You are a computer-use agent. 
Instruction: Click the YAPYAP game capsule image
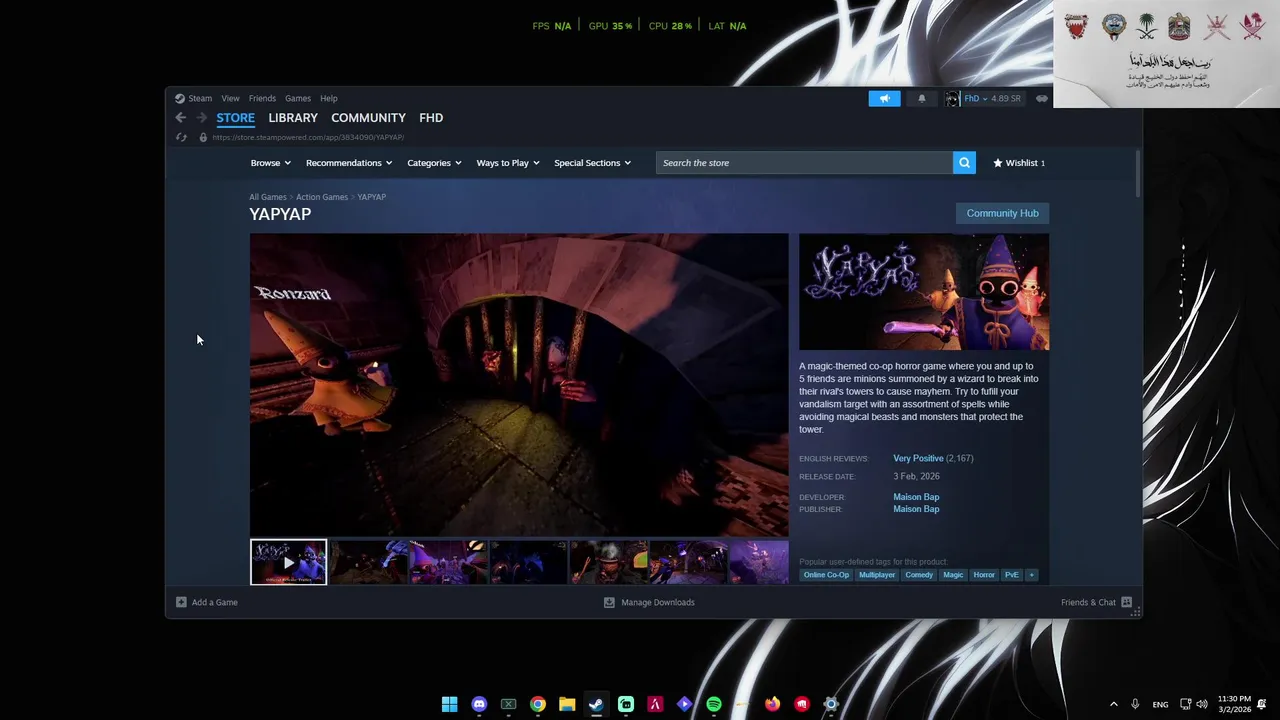[924, 292]
